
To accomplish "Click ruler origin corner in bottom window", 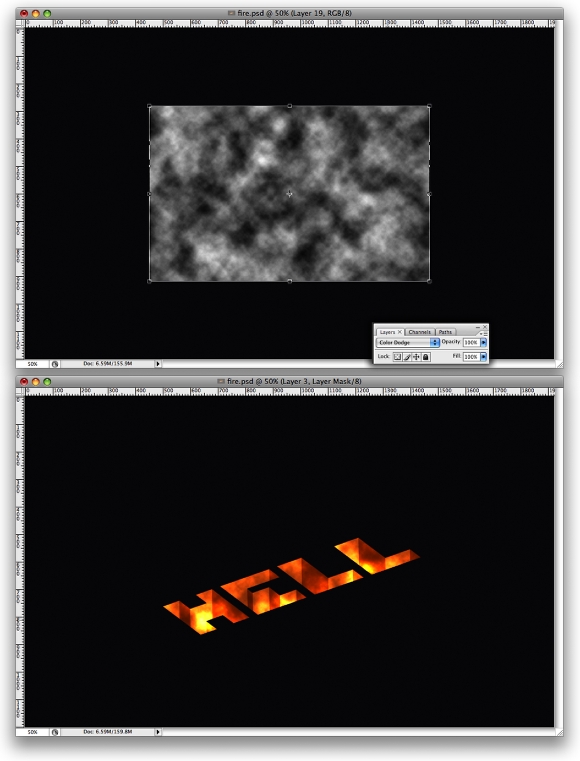I will pyautogui.click(x=20, y=391).
